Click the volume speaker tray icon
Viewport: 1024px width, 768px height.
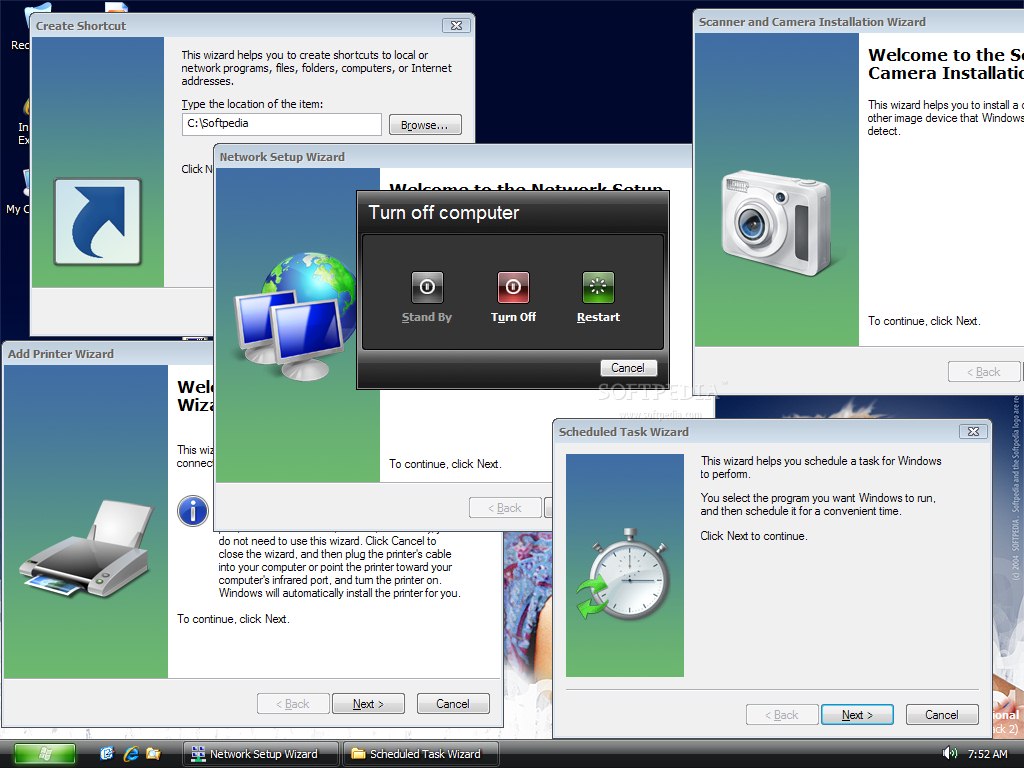tap(950, 754)
